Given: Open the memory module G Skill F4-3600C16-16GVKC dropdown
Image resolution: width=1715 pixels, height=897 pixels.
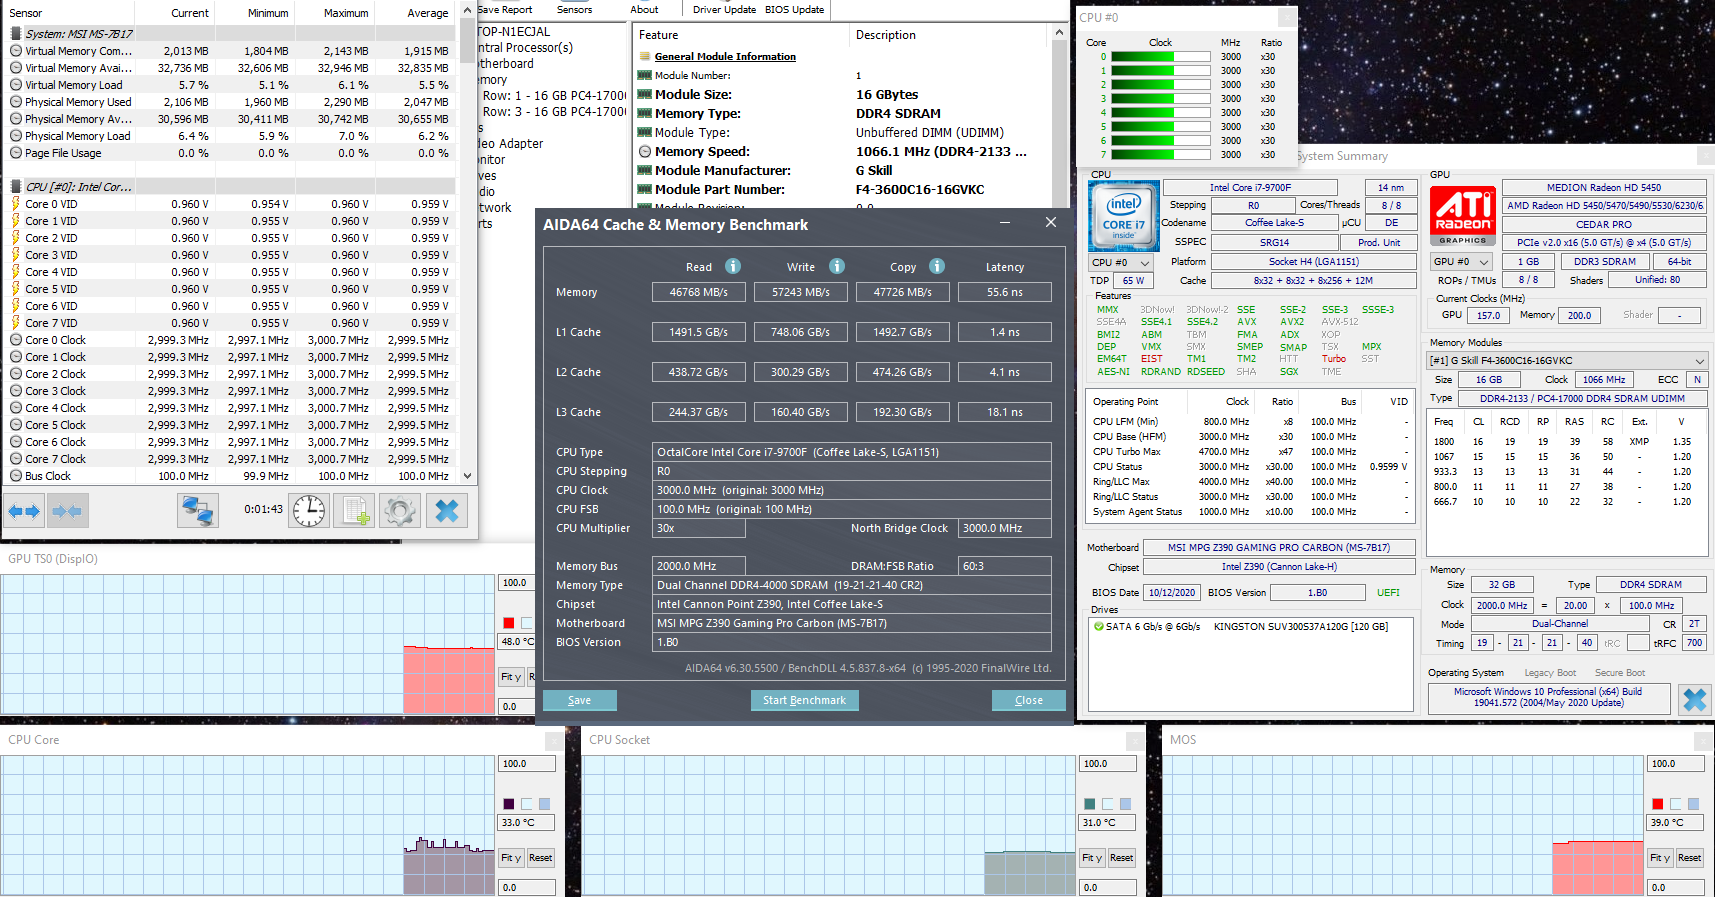Looking at the screenshot, I should click(1567, 360).
